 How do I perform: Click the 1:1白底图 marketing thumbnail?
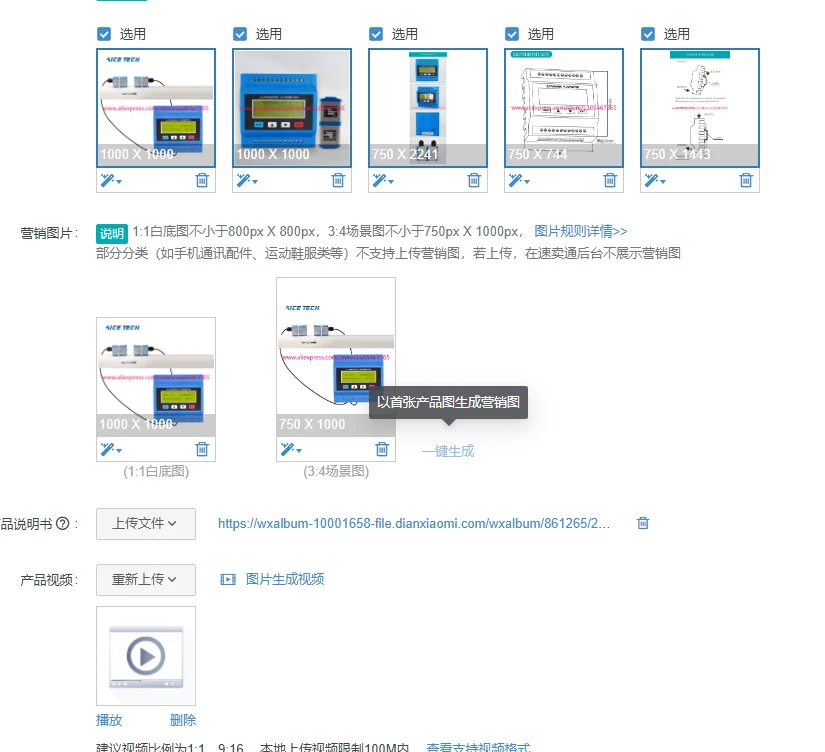(x=156, y=377)
